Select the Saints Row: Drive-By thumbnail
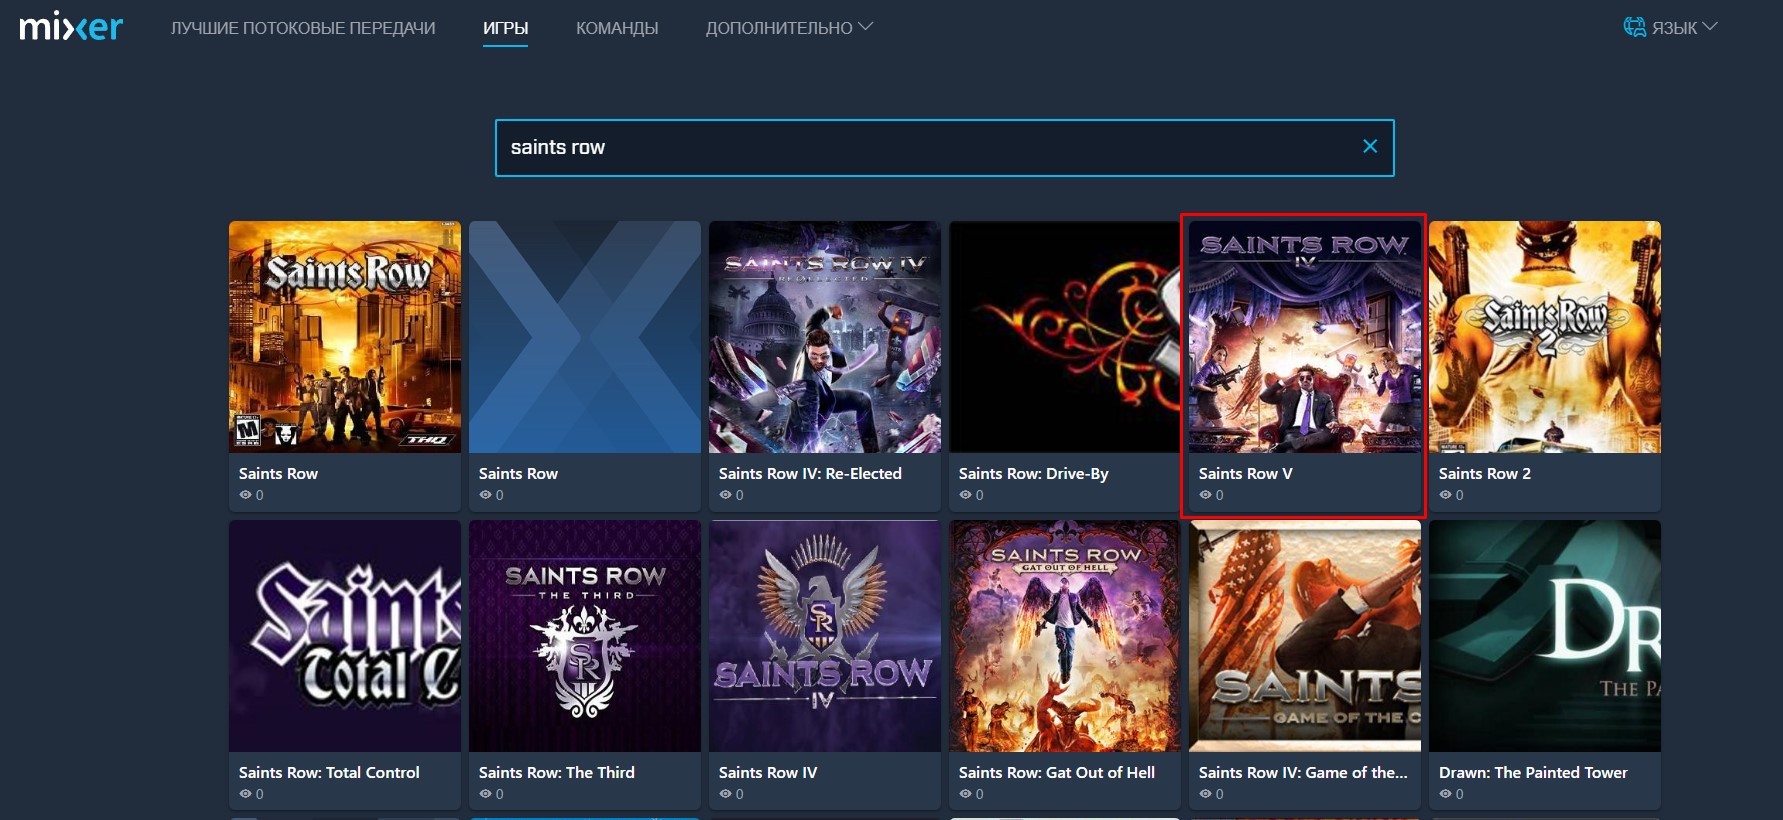The image size is (1783, 820). click(x=1065, y=337)
